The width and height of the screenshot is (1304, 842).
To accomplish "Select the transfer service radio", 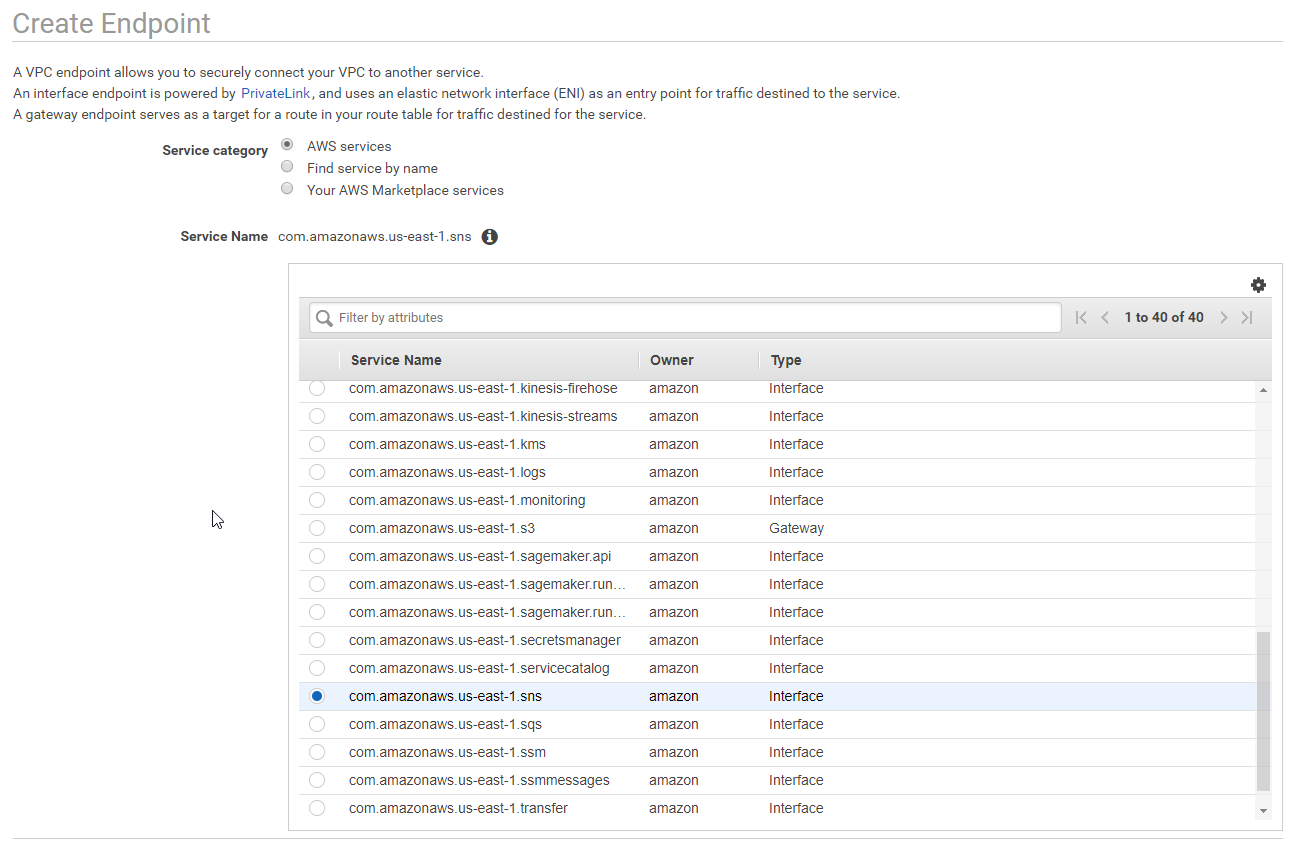I will pos(317,808).
